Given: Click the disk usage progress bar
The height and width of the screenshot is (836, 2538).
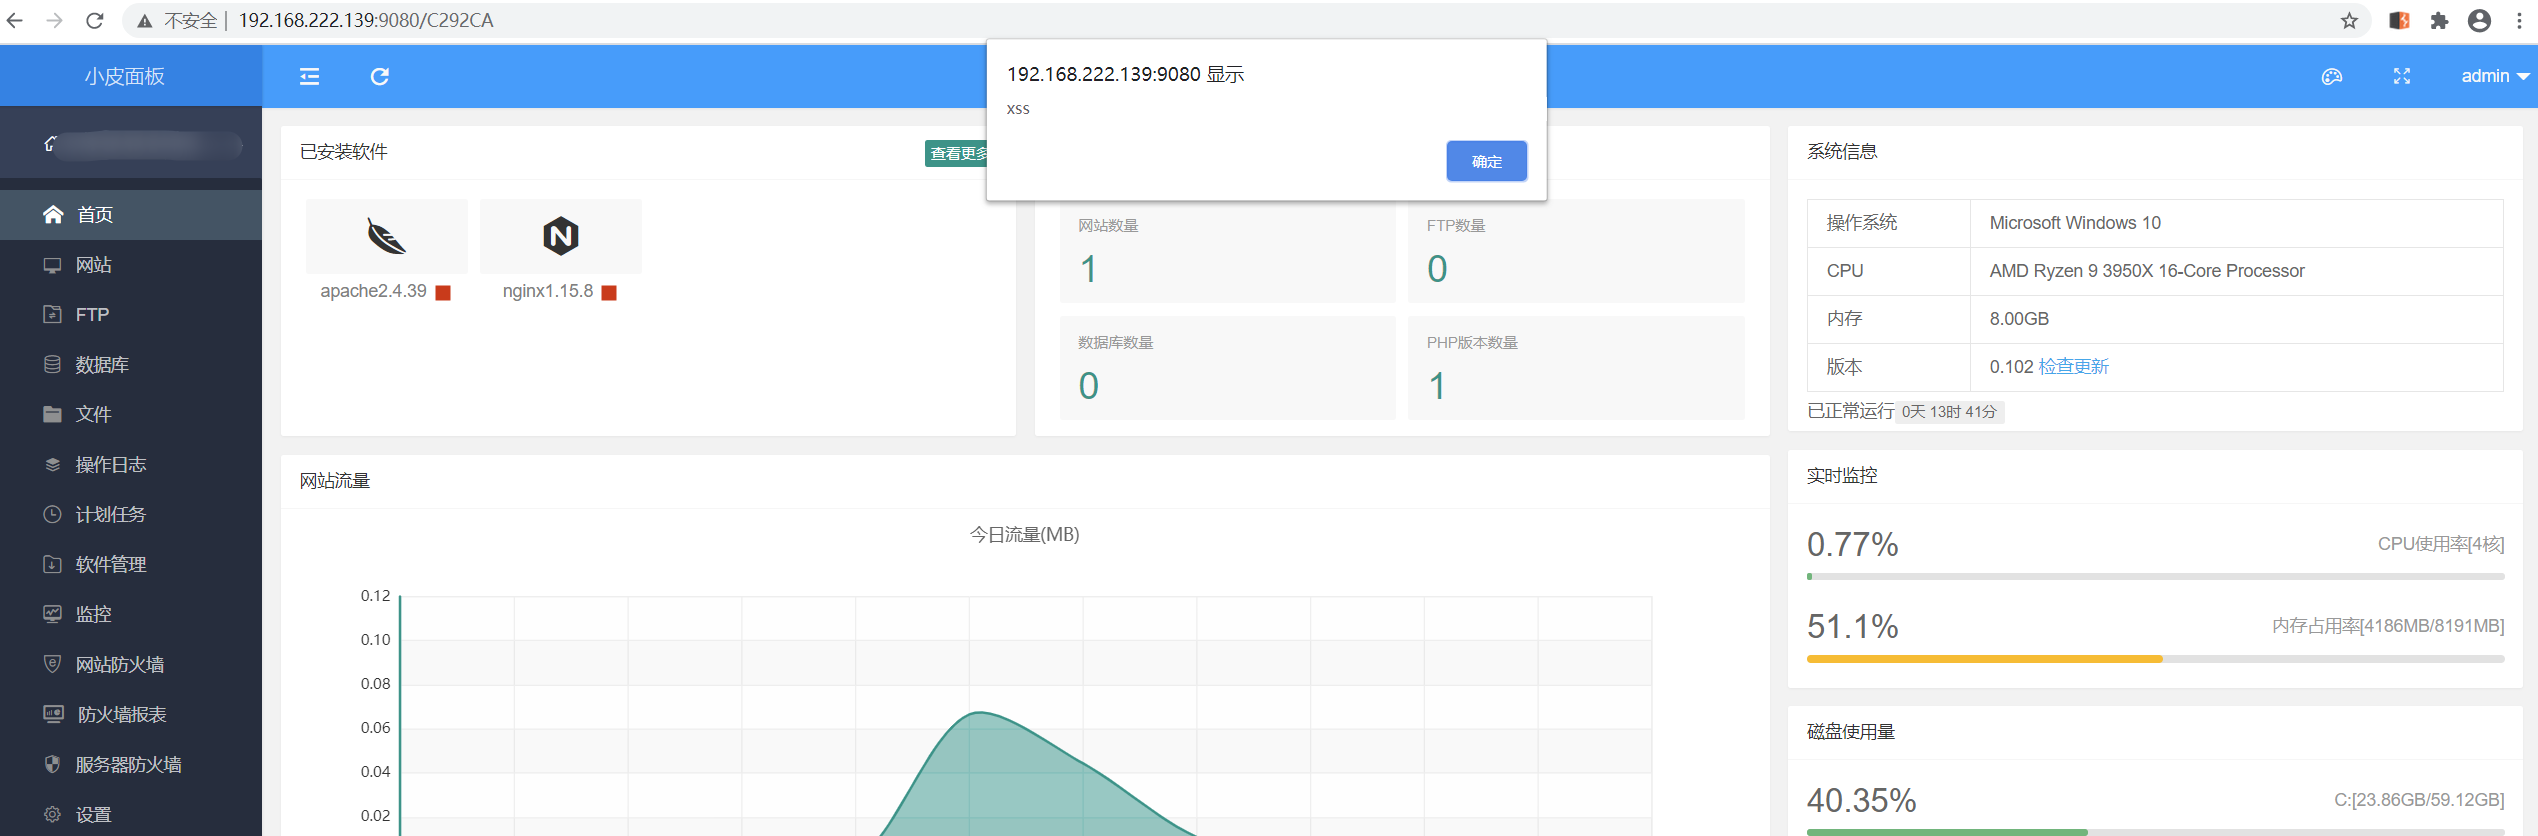Looking at the screenshot, I should pos(2155,832).
